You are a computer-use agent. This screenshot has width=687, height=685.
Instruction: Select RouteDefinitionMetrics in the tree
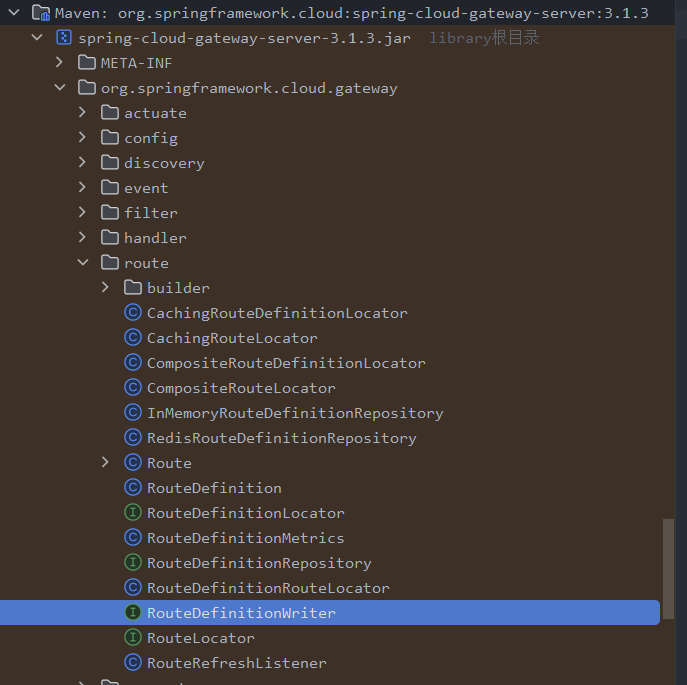click(245, 538)
